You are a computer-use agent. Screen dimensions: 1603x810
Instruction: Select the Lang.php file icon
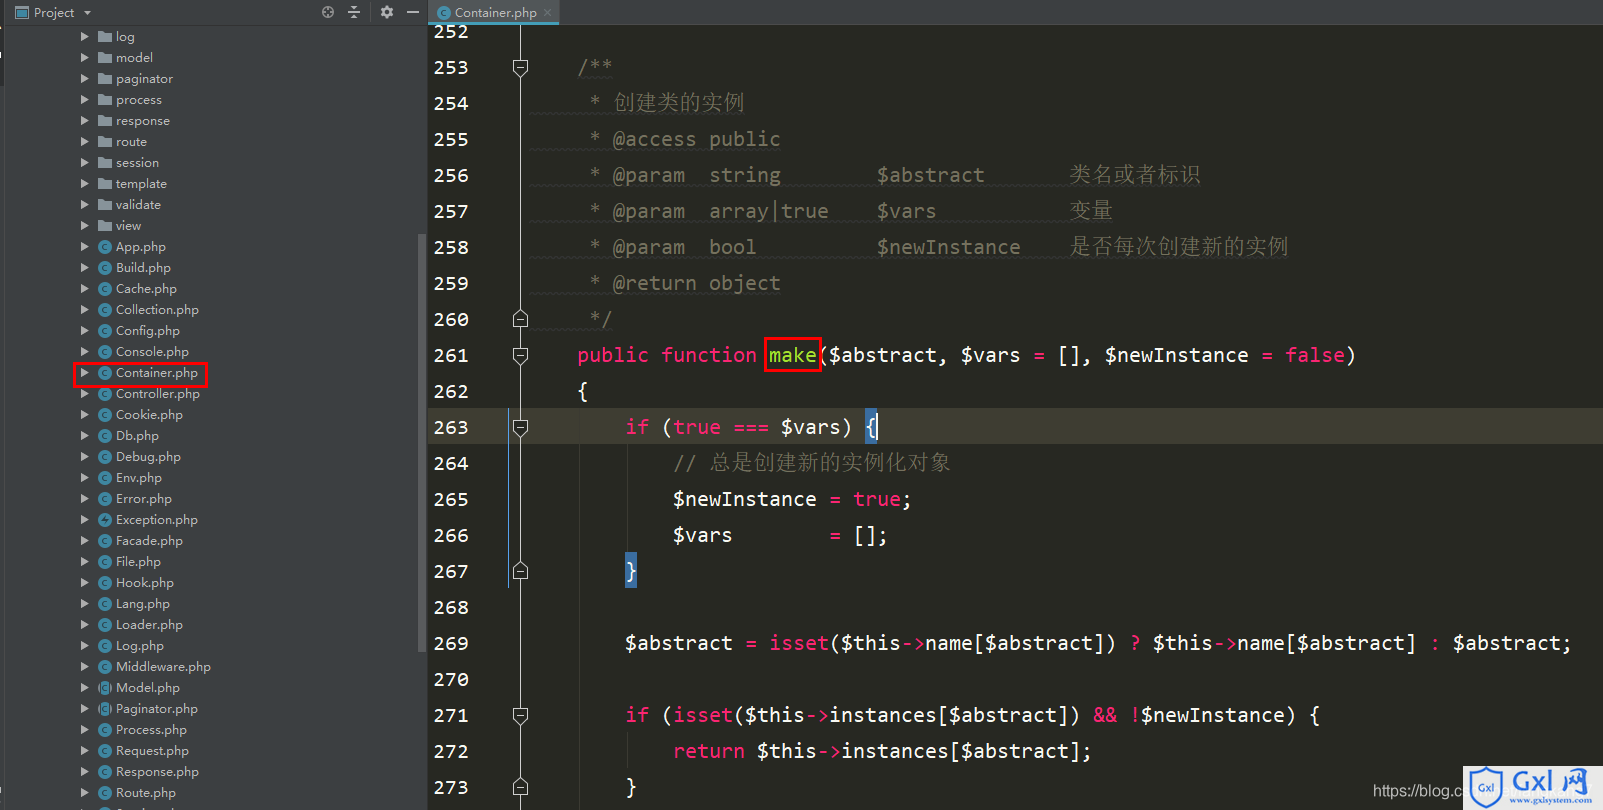[105, 604]
